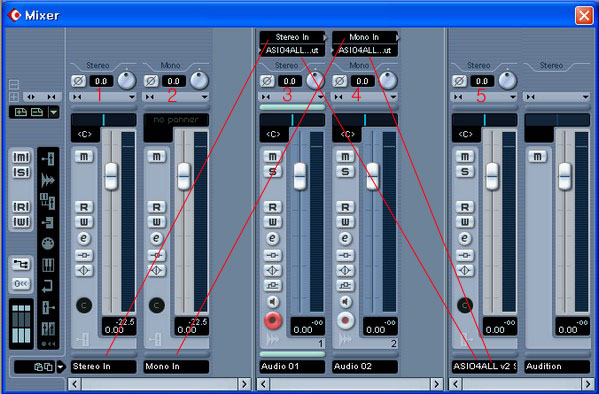Click the Audio 02 volume fader handle
The width and height of the screenshot is (599, 394).
[x=372, y=176]
